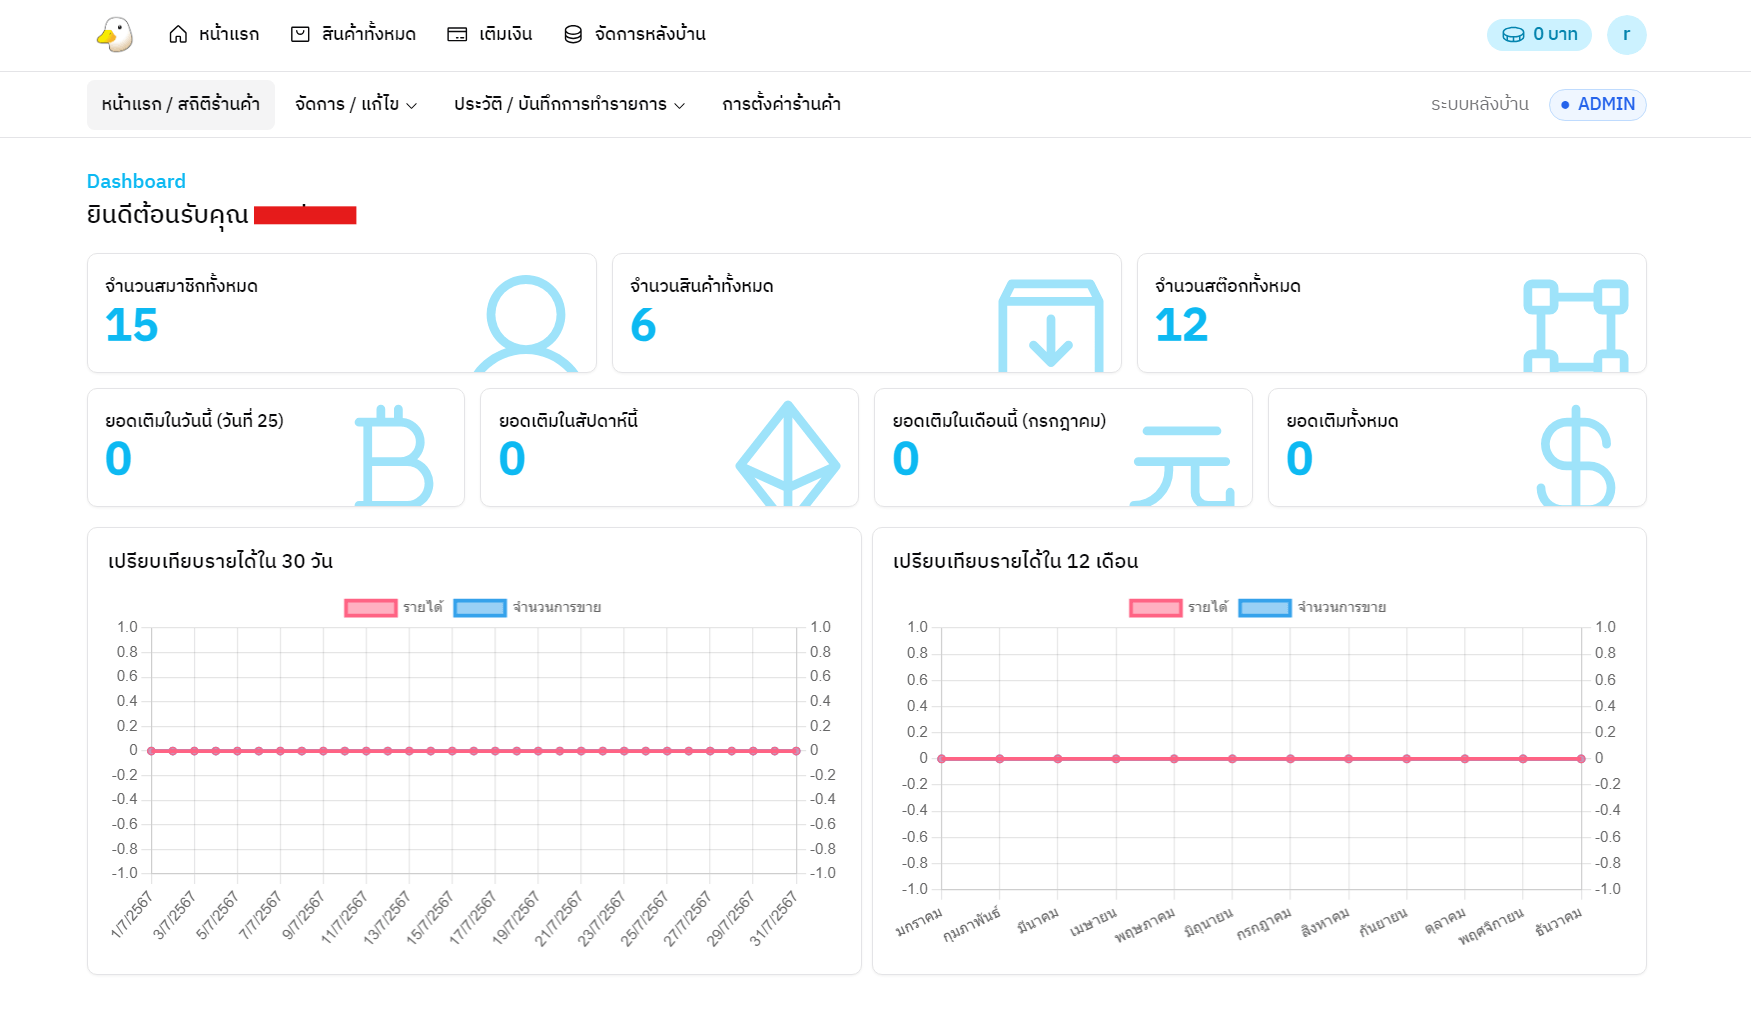Click the ธันวาคม data point in monthly chart

click(1581, 759)
